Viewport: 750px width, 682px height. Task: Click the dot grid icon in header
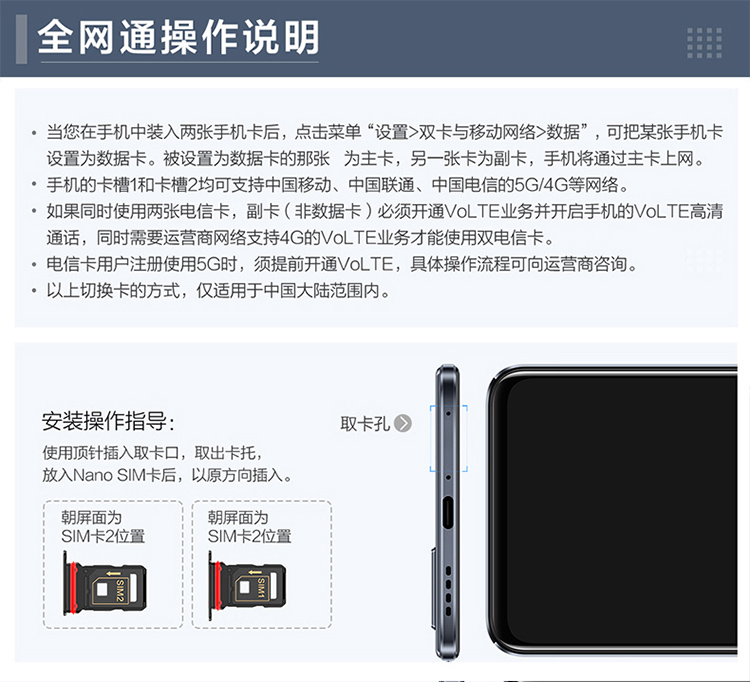click(705, 43)
